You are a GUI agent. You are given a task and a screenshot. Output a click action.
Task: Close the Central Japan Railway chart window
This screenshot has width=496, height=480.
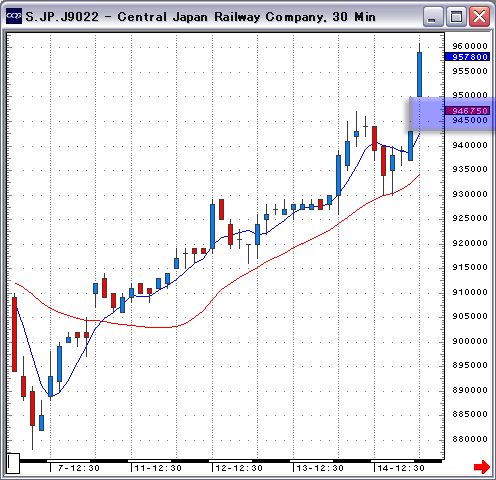(479, 17)
